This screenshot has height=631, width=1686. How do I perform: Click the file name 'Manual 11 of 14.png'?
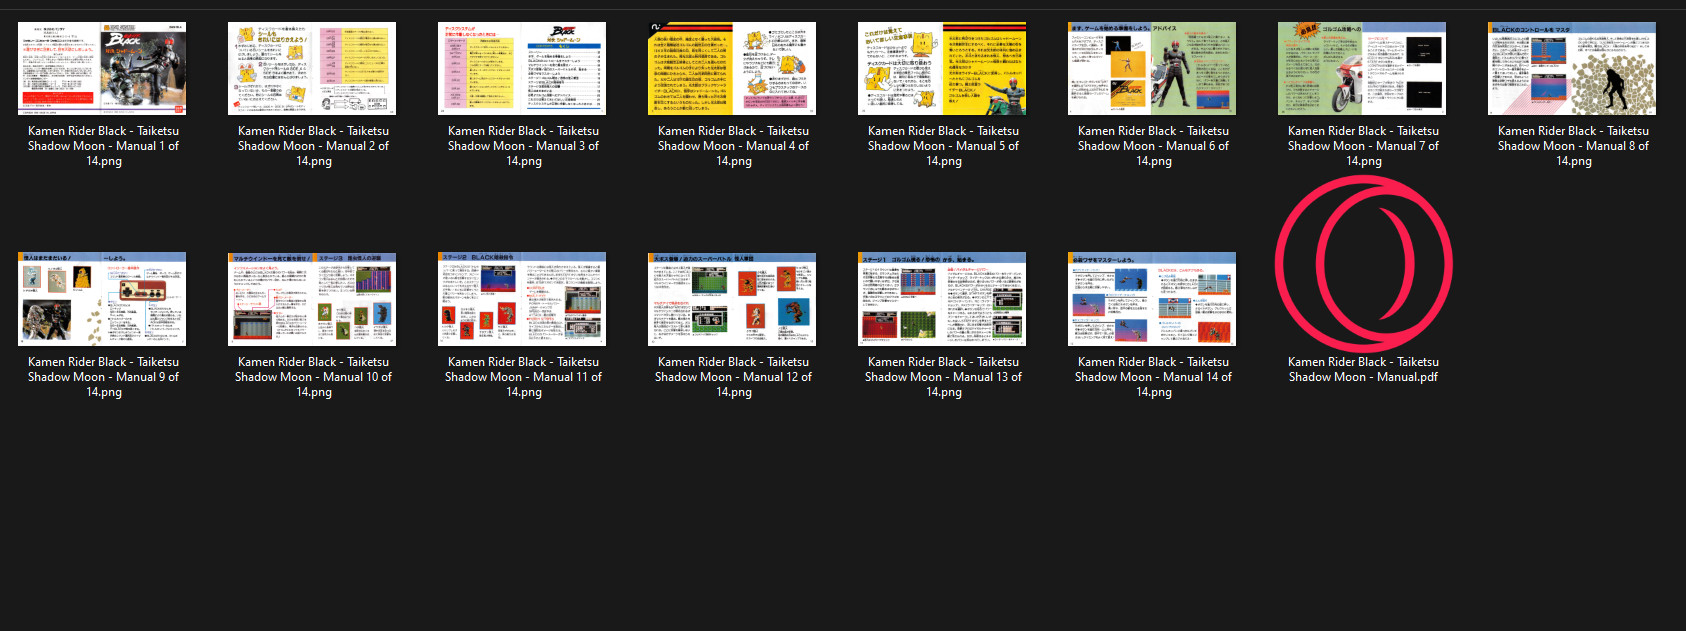(523, 377)
